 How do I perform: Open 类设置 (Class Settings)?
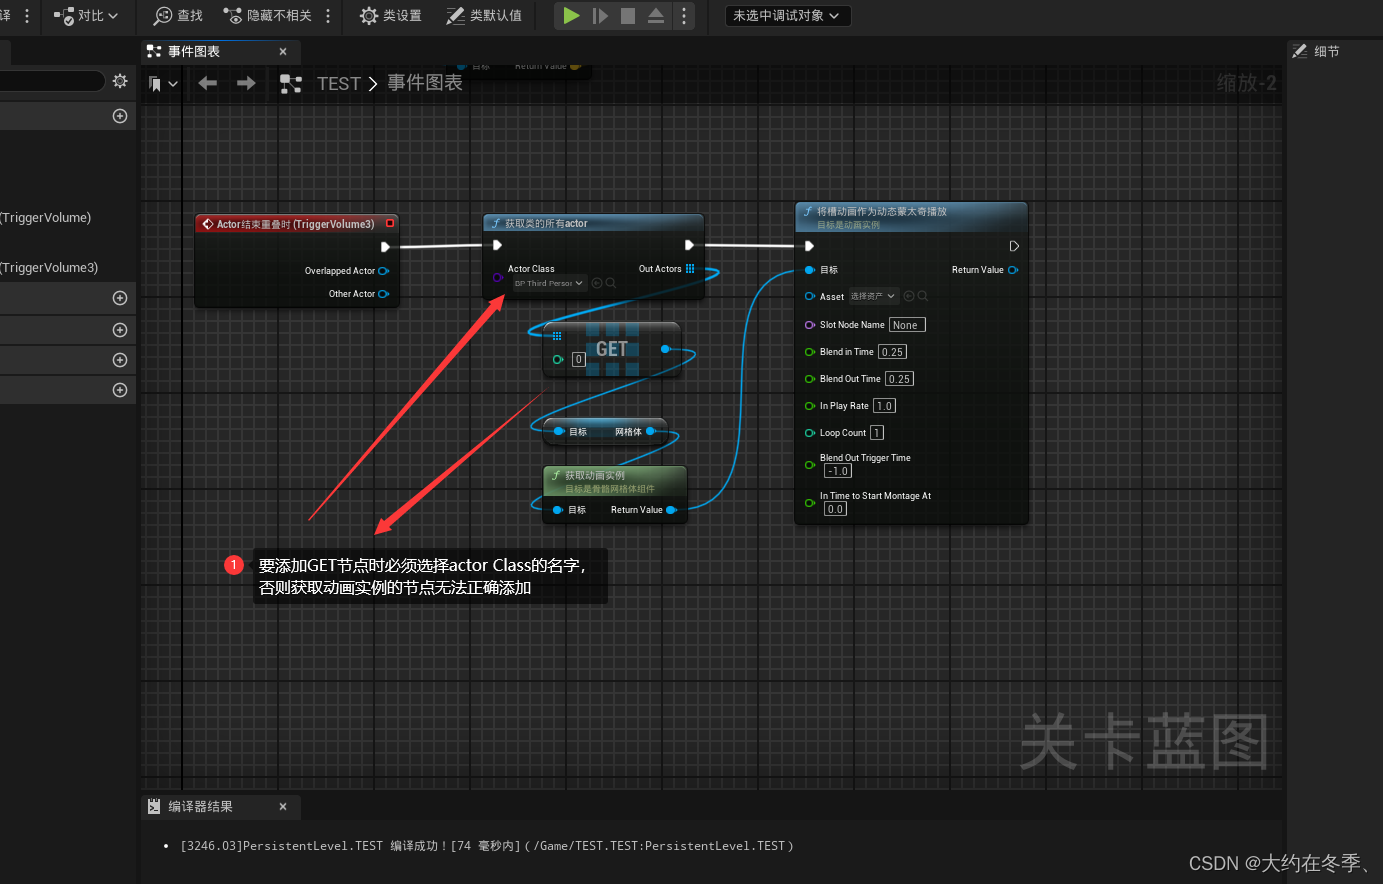391,16
